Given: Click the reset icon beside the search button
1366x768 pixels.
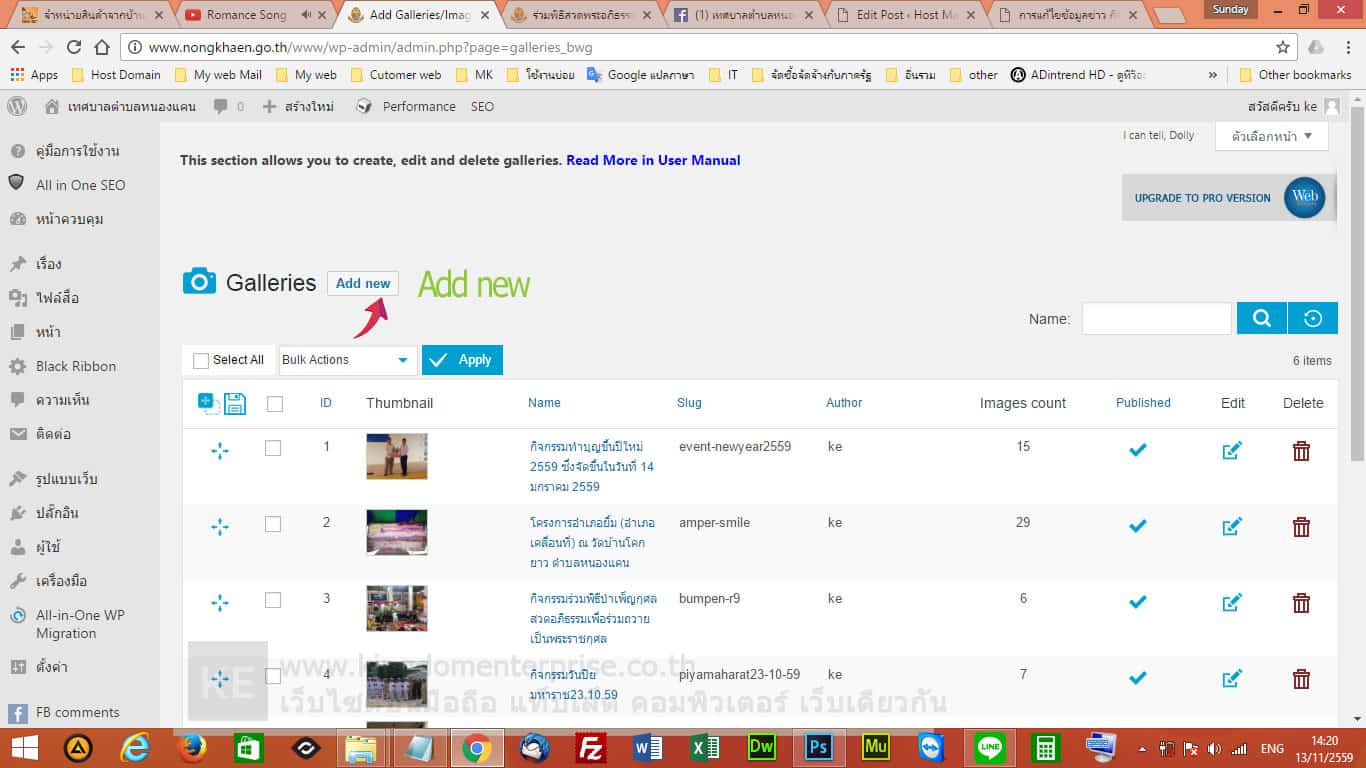Looking at the screenshot, I should pyautogui.click(x=1313, y=318).
